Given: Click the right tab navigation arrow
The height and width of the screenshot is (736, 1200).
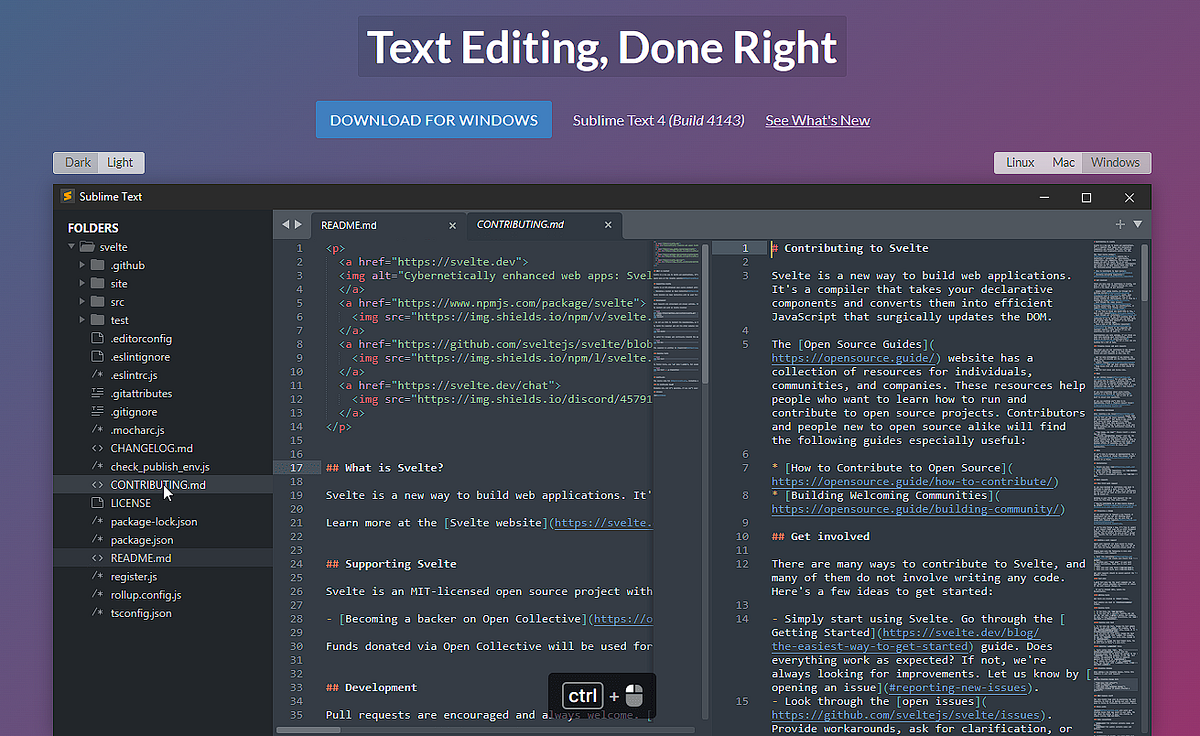Looking at the screenshot, I should (297, 224).
